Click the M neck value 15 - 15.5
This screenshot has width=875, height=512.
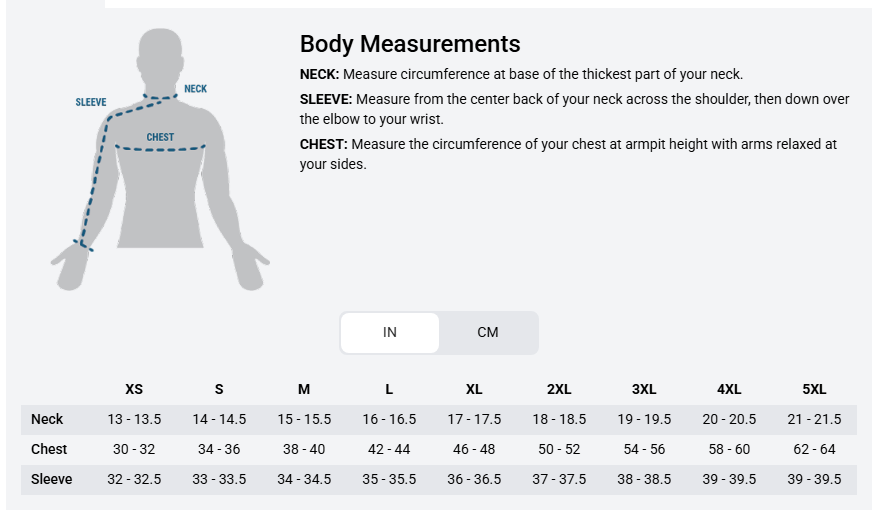[304, 419]
